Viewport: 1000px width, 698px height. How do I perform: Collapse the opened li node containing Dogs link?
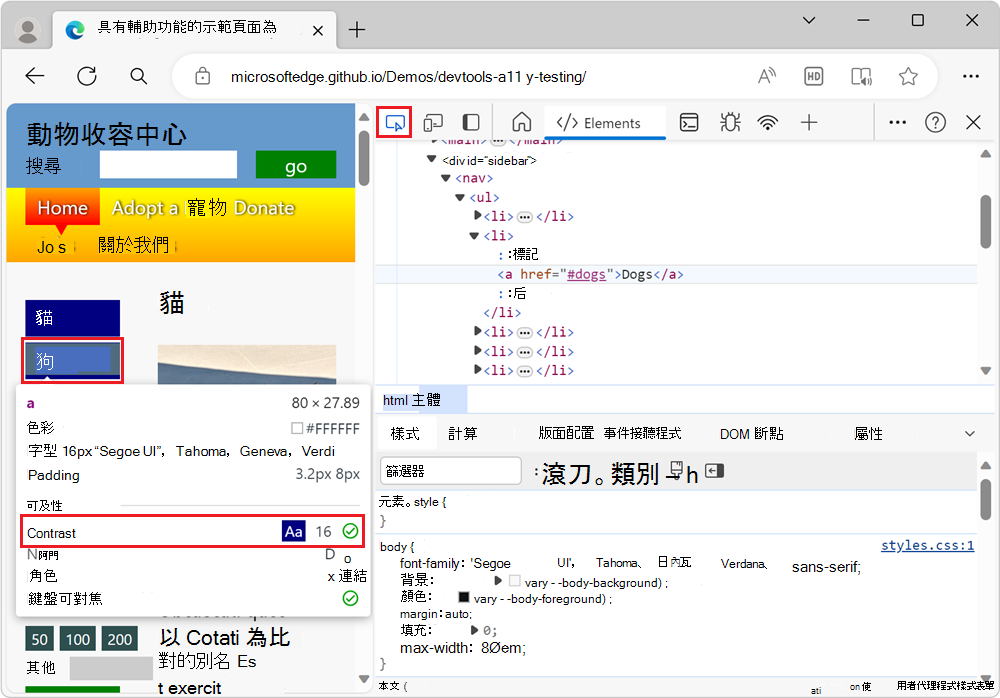(474, 235)
